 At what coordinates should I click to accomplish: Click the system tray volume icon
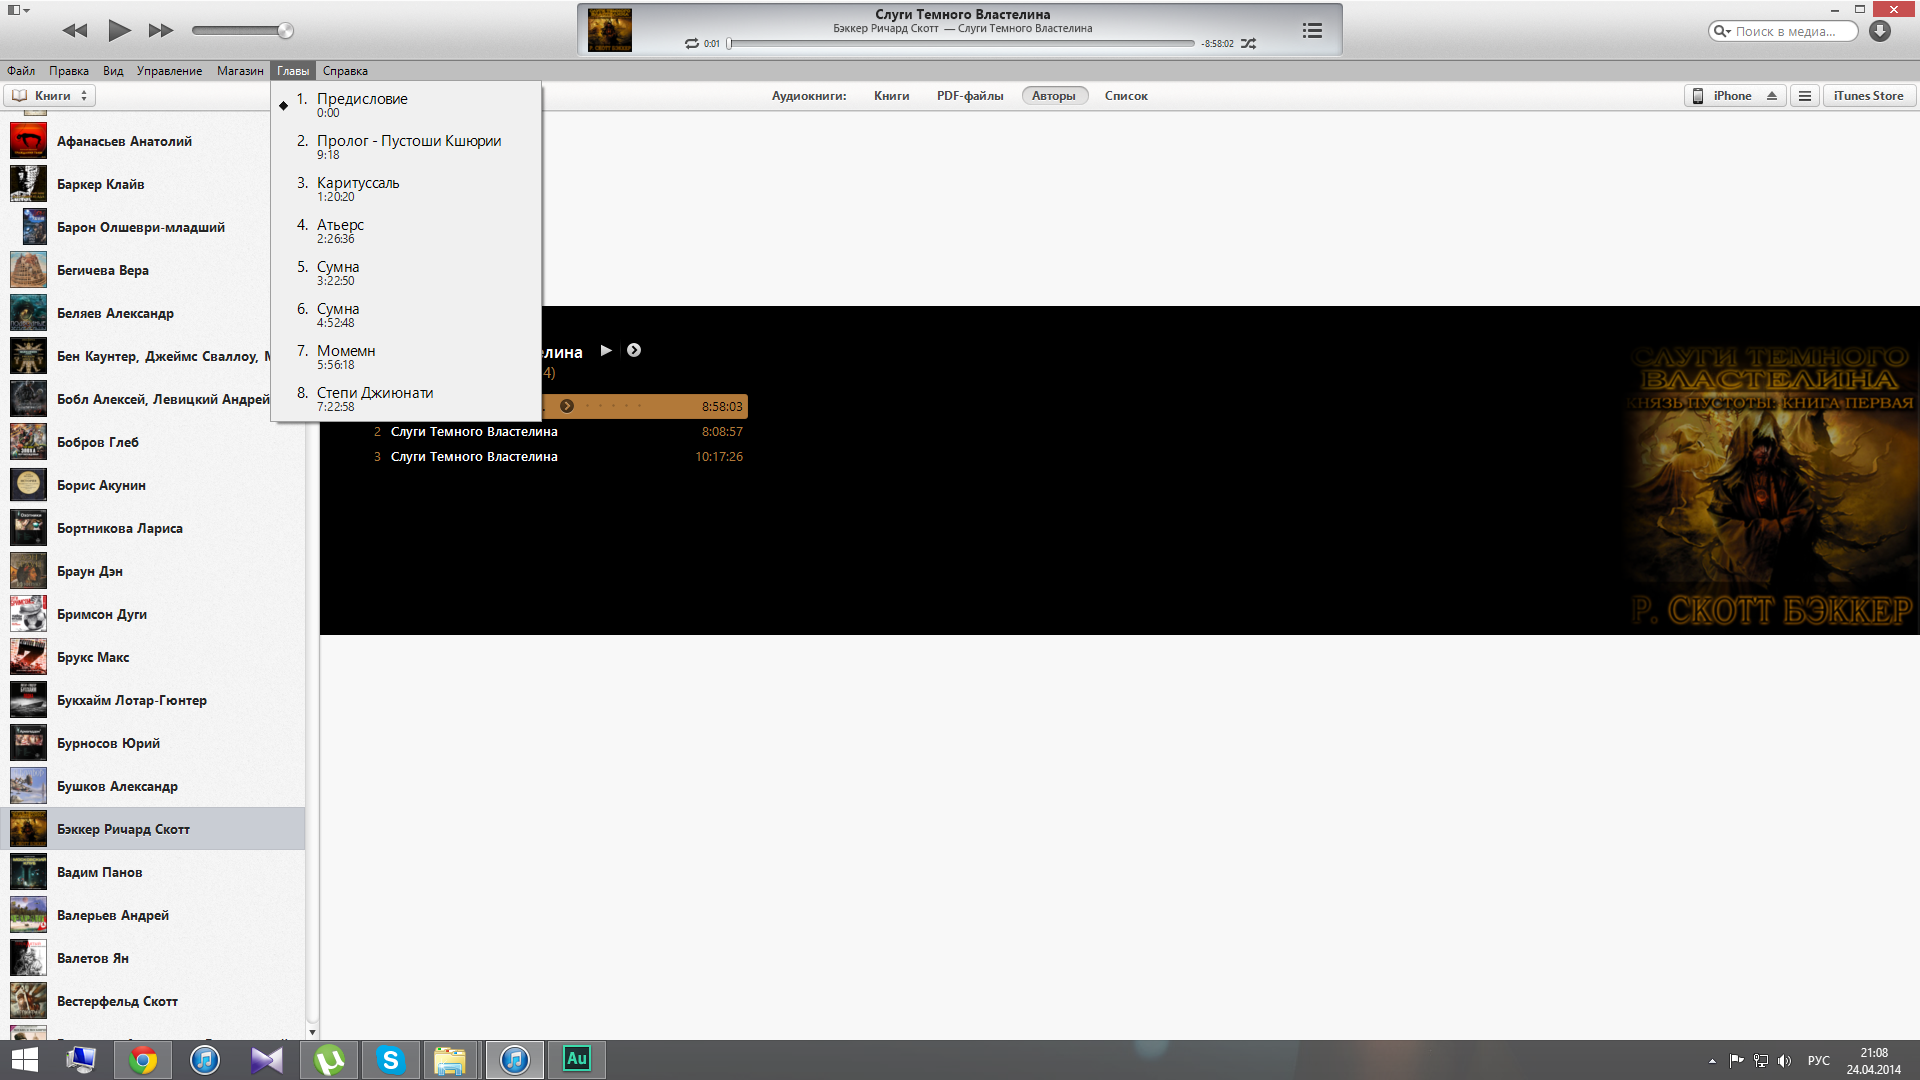(1785, 1061)
